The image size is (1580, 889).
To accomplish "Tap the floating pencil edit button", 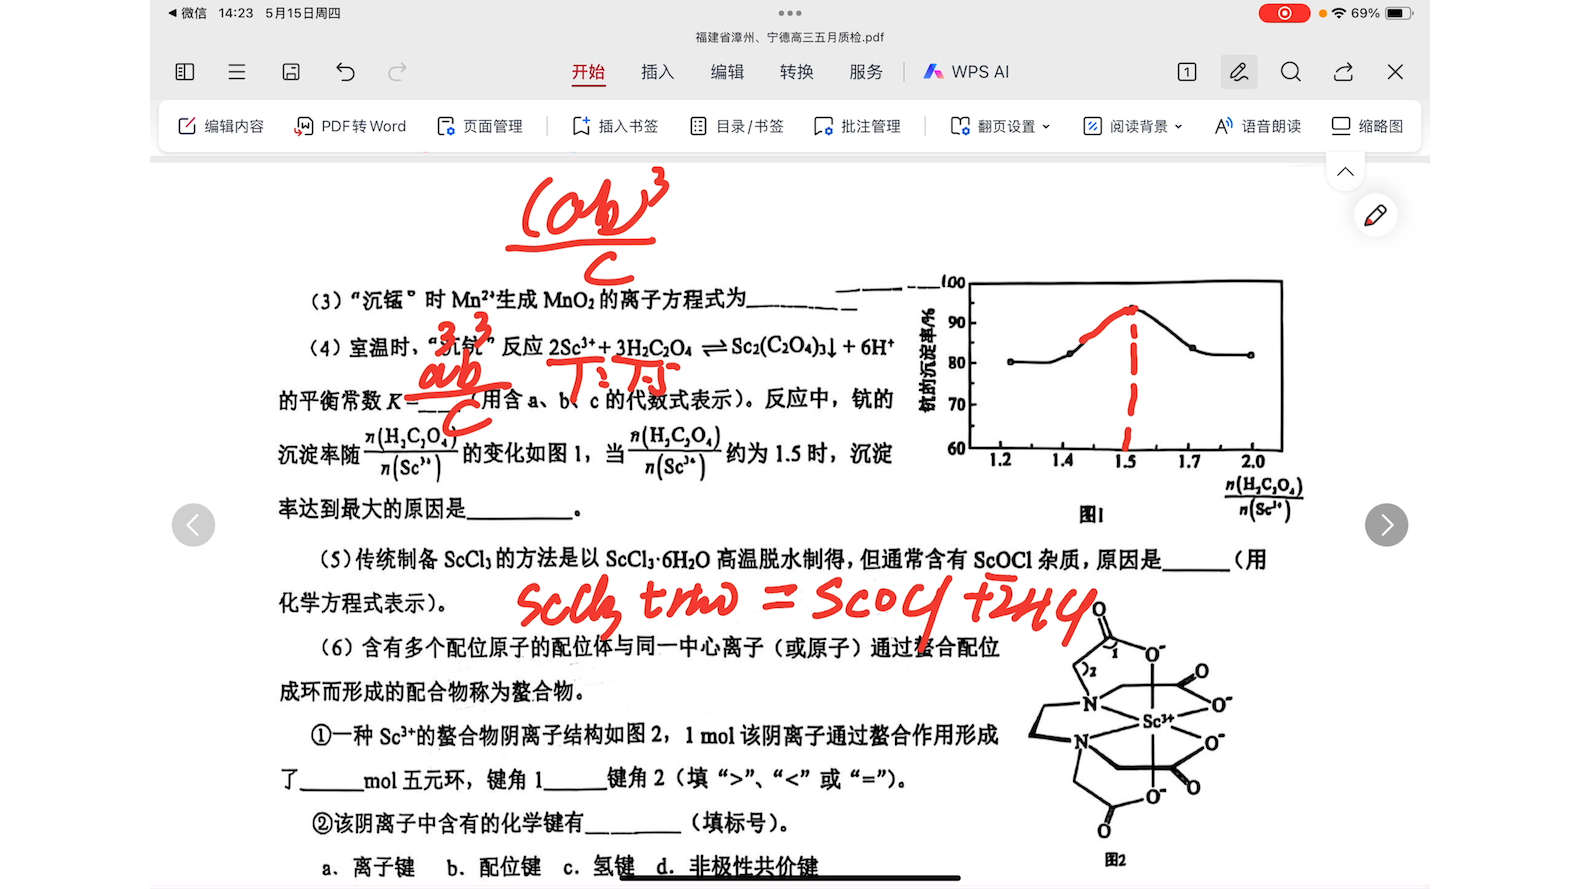I will tap(1375, 215).
